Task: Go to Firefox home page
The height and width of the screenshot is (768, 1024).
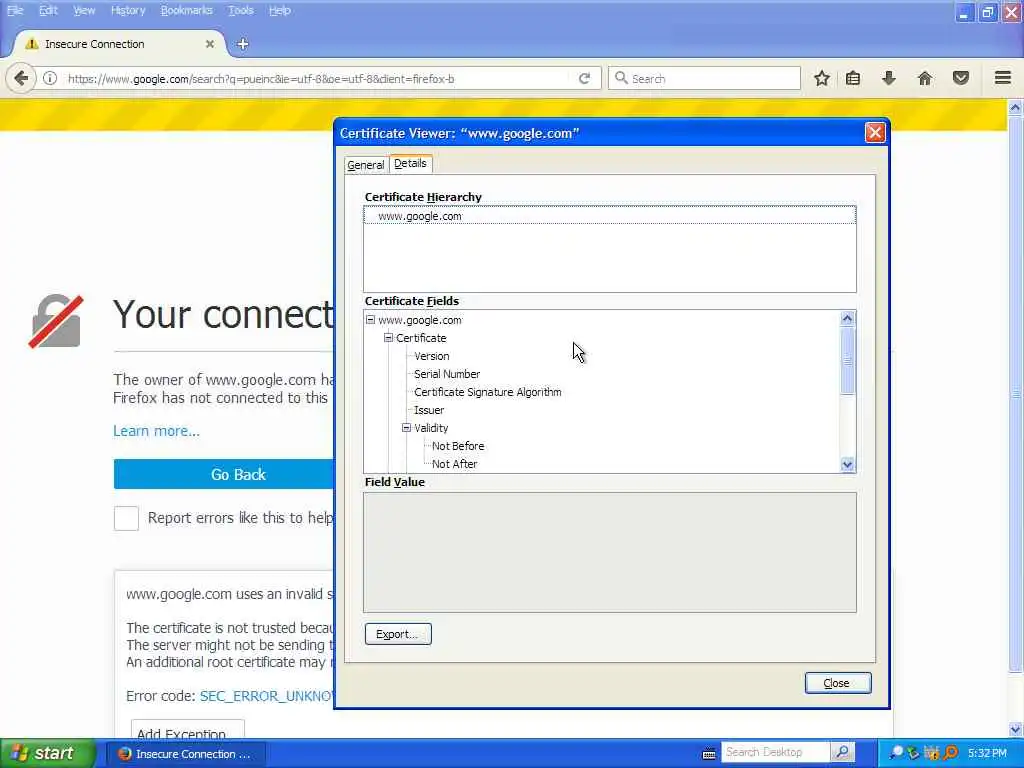Action: [925, 78]
